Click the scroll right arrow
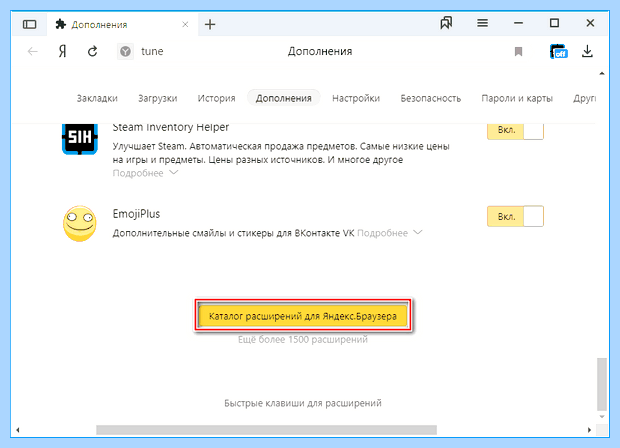Viewport: 620px width, 448px height. click(589, 430)
